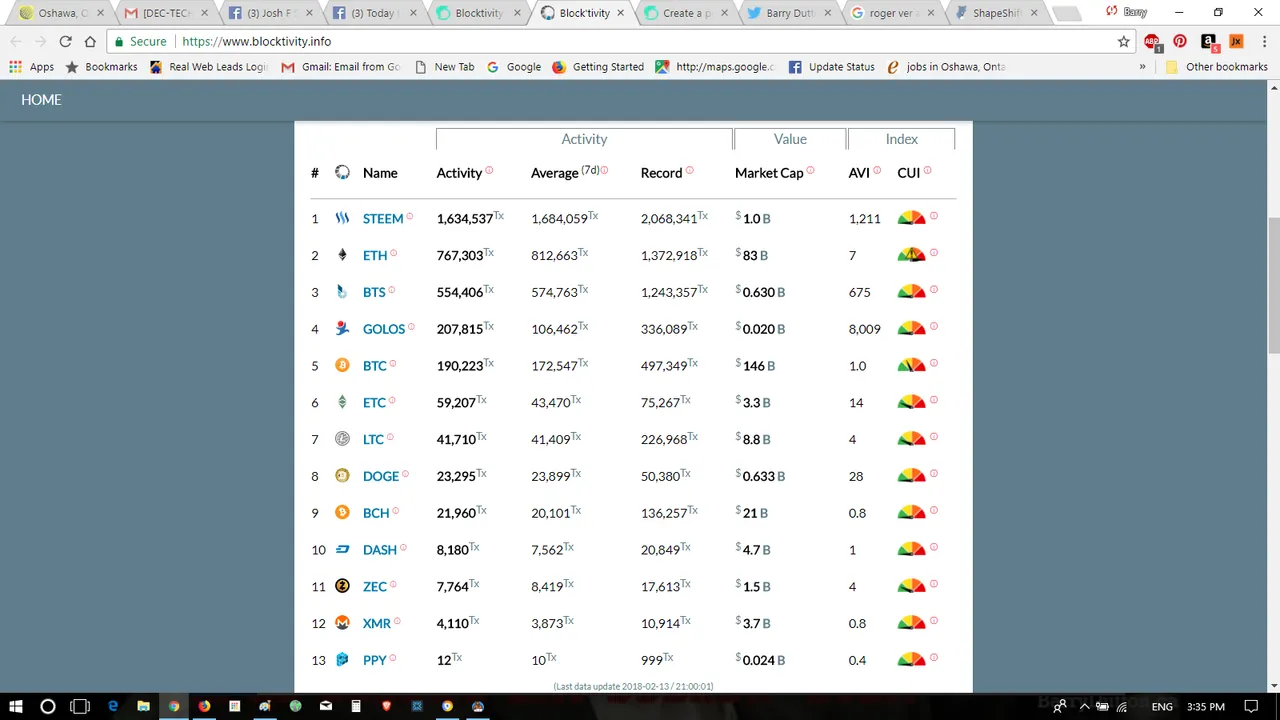Click the DOGE coin icon
Screen dimensions: 1280x720
342,476
